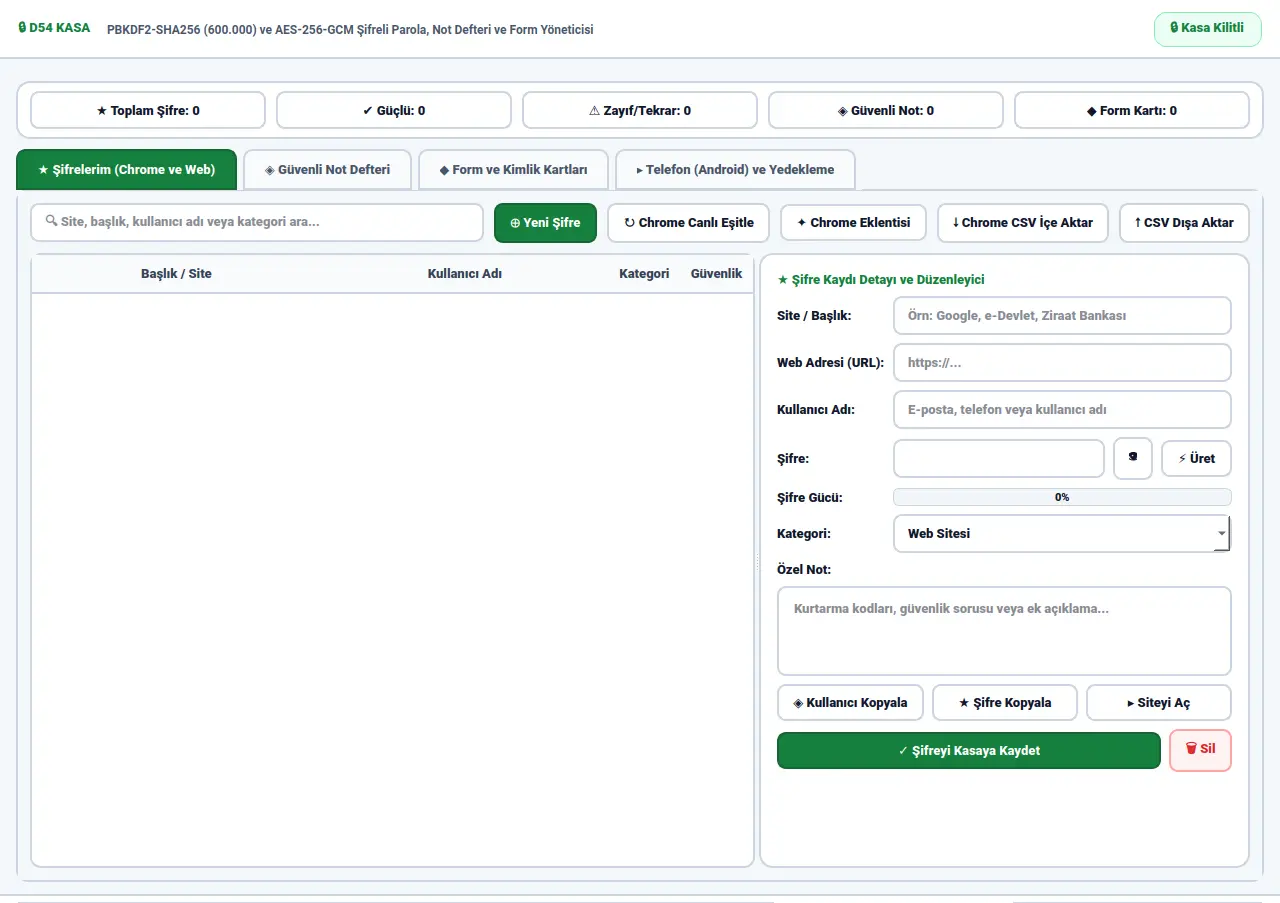Screen dimensions: 1280x903
Task: Launch the site with Siteyi Aç
Action: [1158, 703]
